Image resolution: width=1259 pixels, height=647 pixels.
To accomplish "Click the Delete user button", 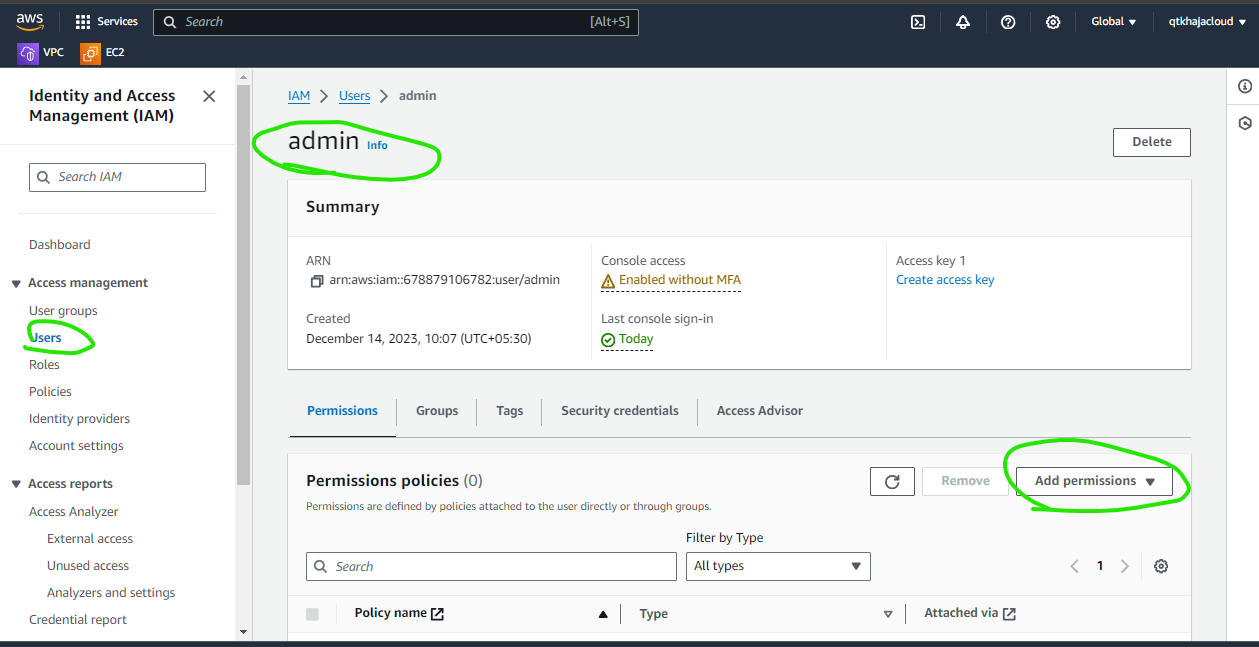I will (x=1152, y=142).
